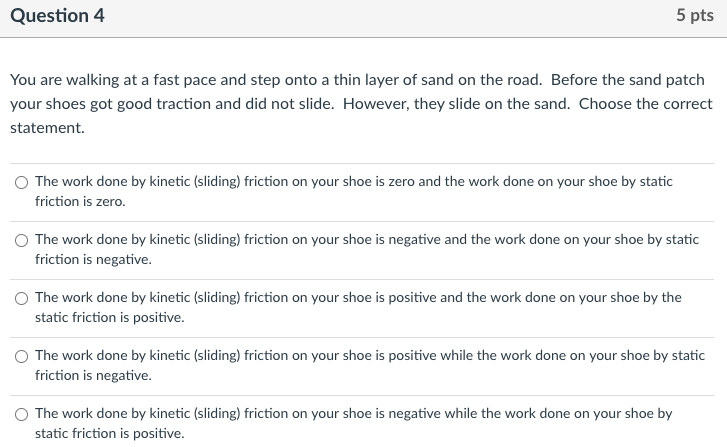Click the '5 pts' score label

[x=695, y=15]
